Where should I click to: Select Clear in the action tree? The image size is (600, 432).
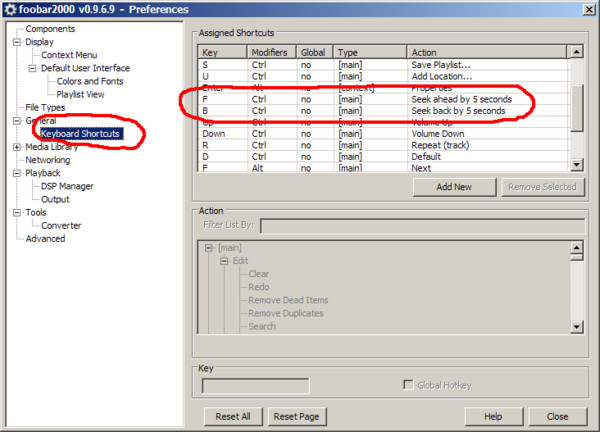pos(259,274)
